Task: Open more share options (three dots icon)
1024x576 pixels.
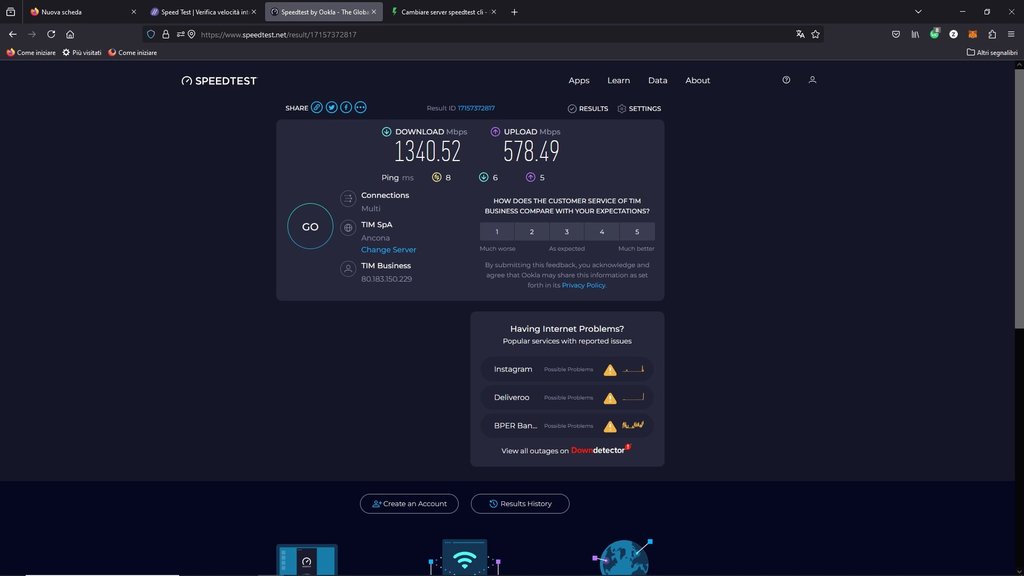Action: (361, 108)
